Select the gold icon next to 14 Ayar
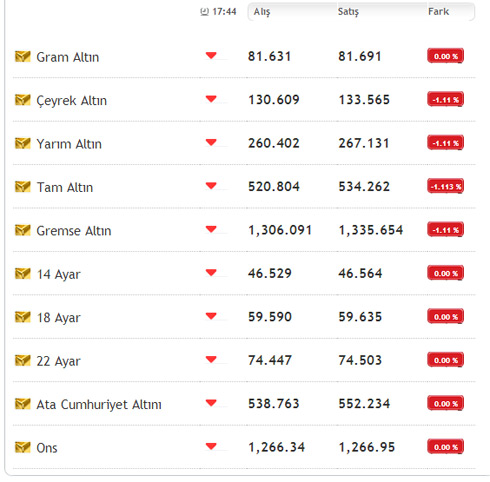 tap(23, 274)
